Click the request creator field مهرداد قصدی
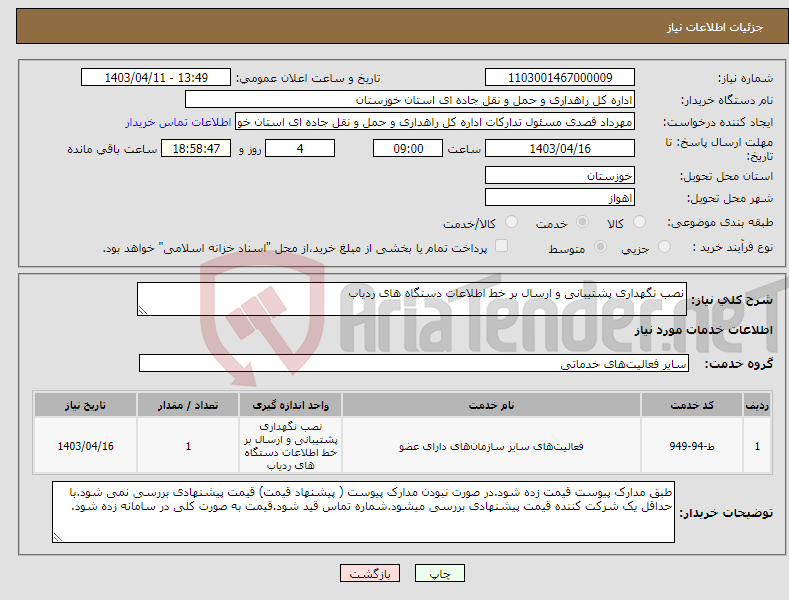The image size is (789, 600). [435, 122]
